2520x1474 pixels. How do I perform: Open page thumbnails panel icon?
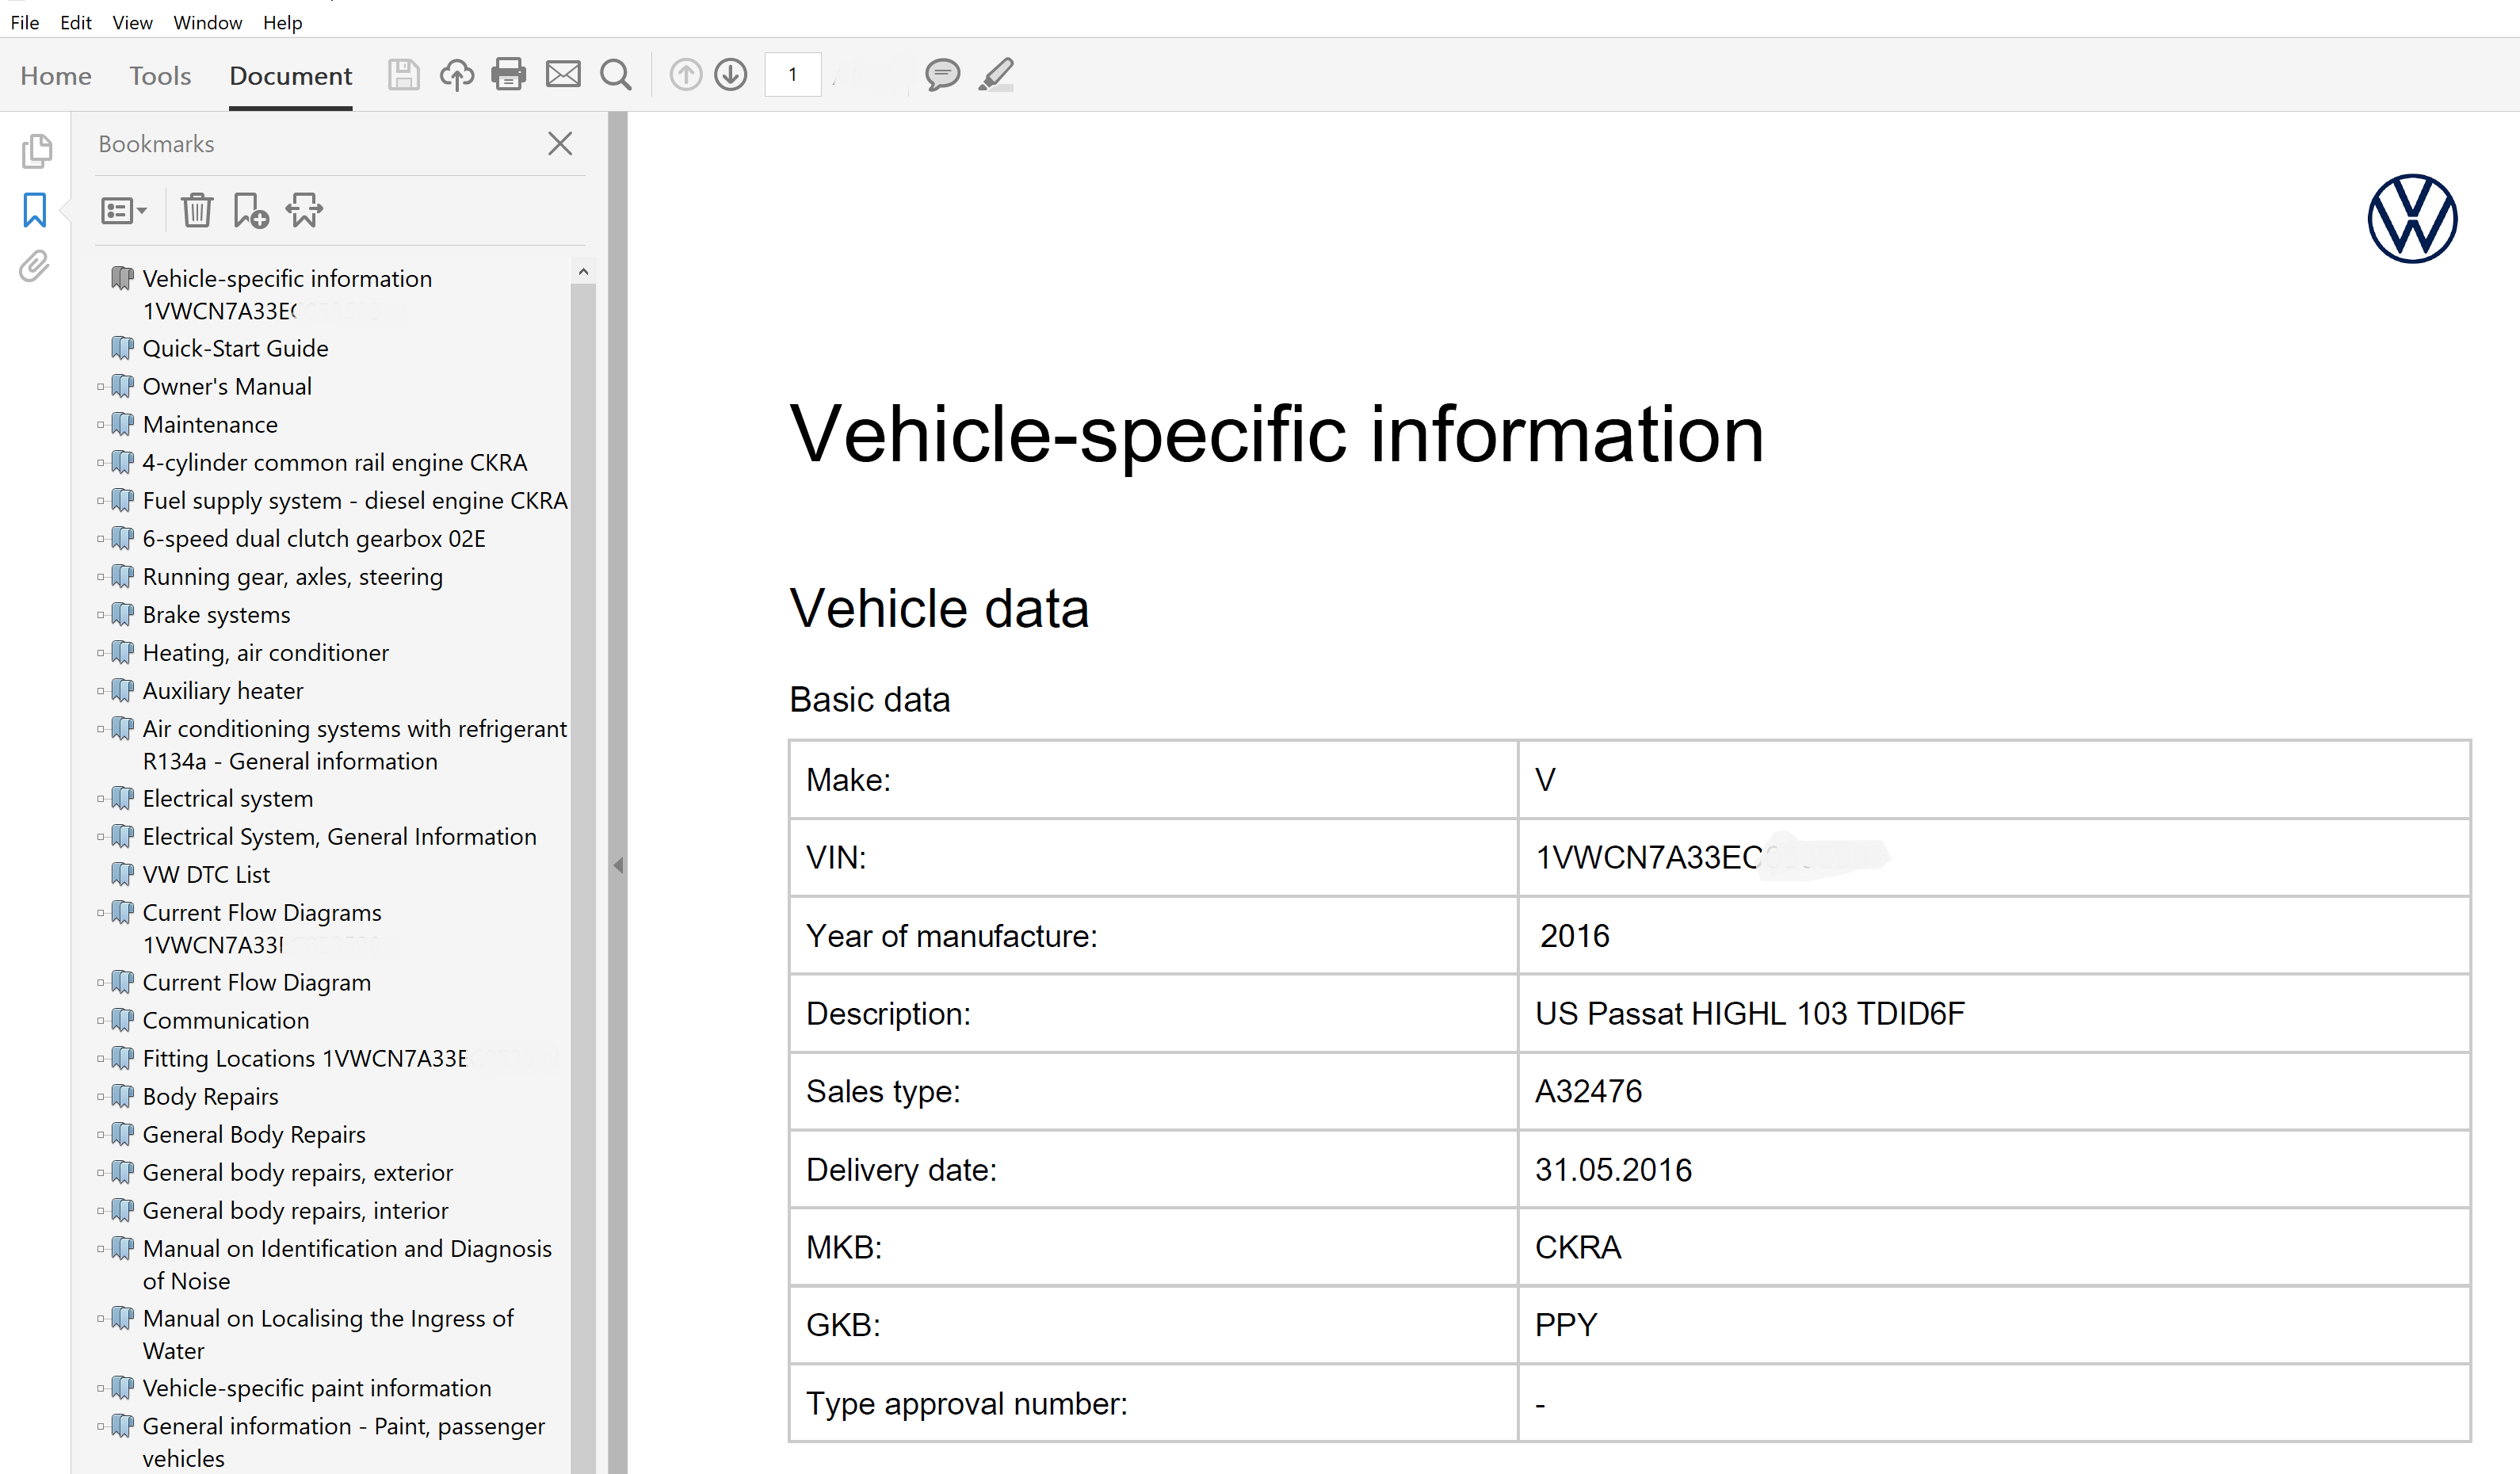[36, 151]
